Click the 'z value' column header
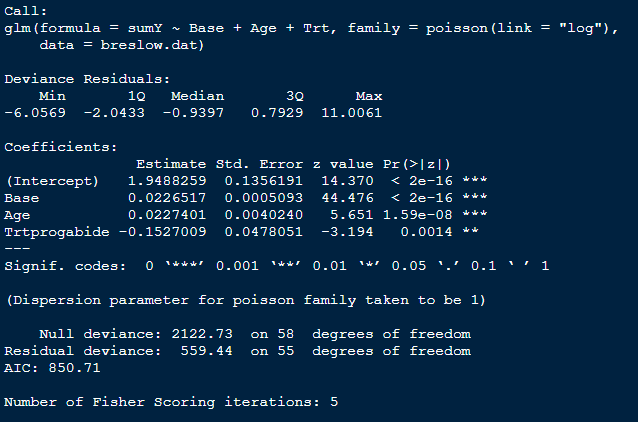Image resolution: width=638 pixels, height=422 pixels. (x=343, y=164)
